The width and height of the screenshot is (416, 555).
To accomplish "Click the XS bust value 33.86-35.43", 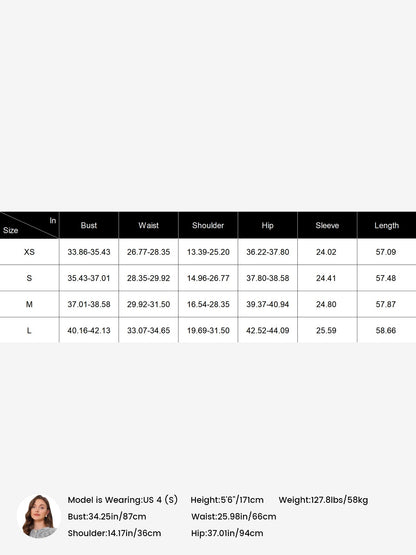I will coord(89,252).
